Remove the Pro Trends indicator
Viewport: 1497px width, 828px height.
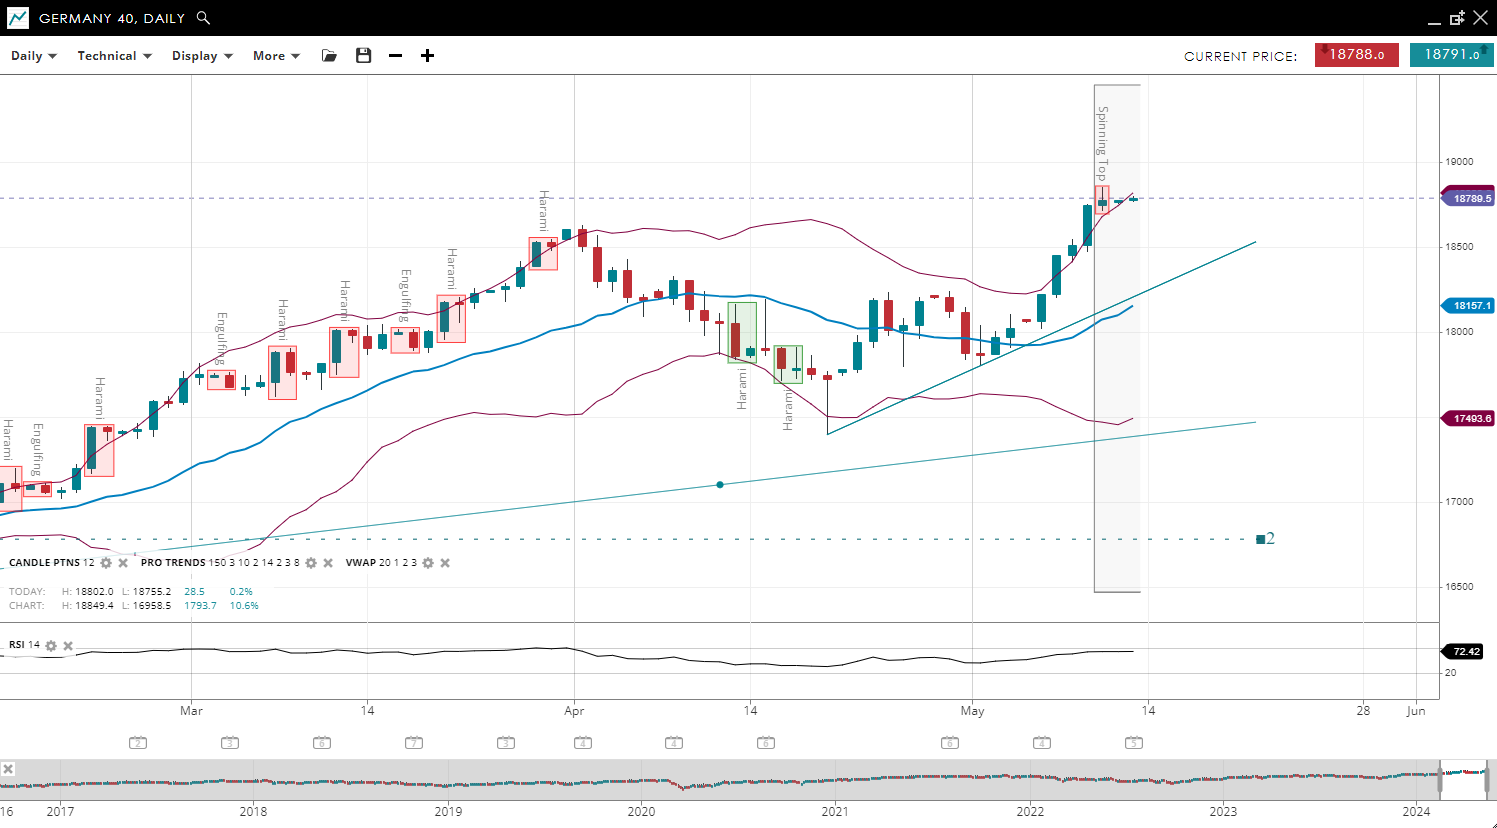point(328,563)
